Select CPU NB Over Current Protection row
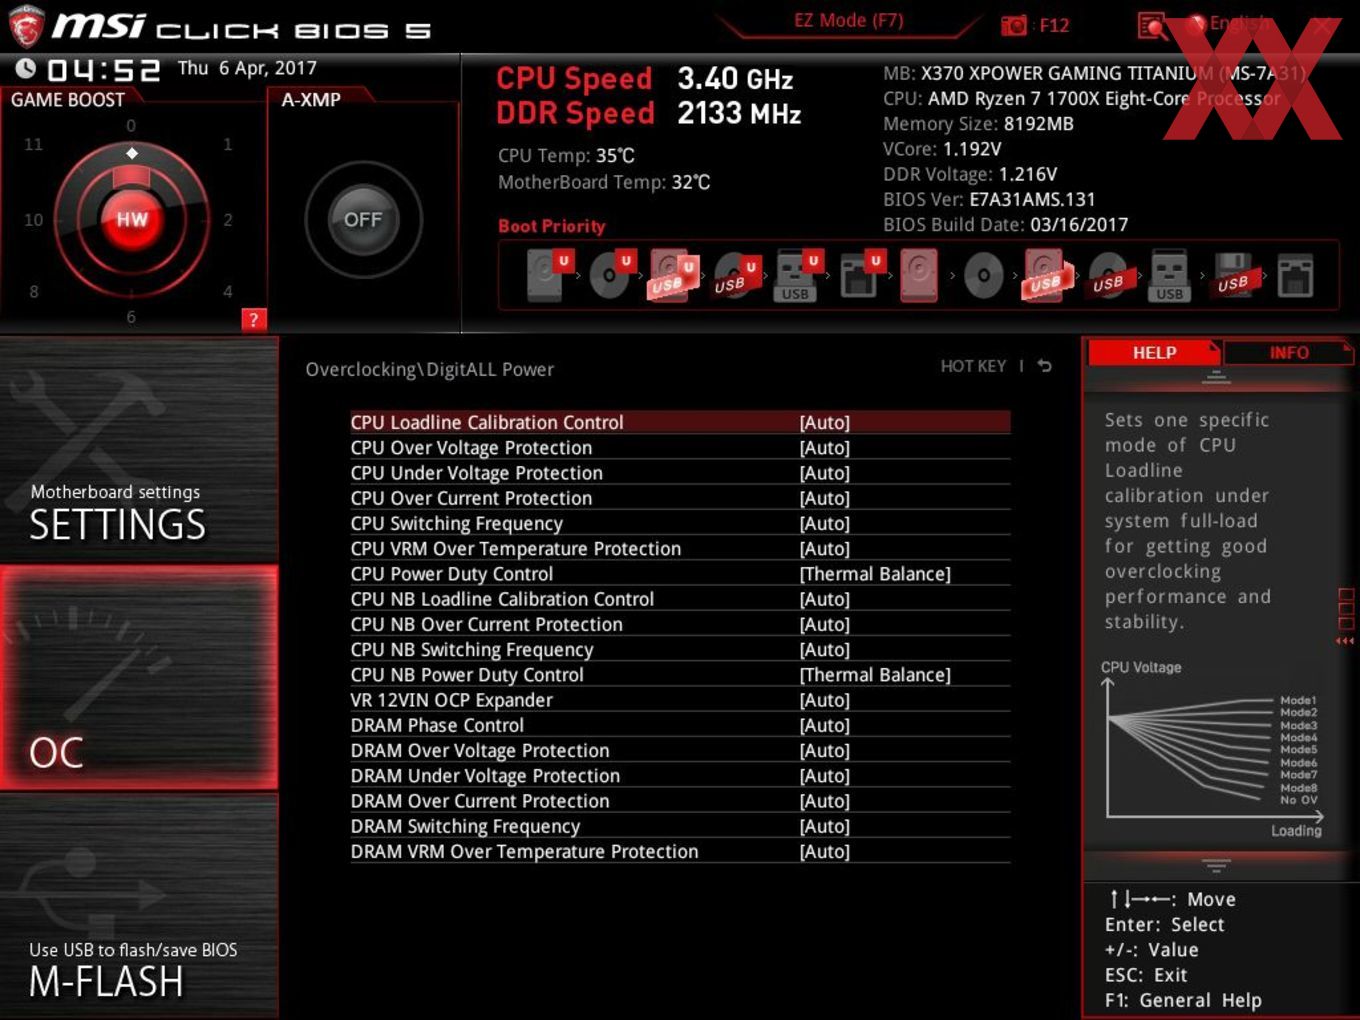The width and height of the screenshot is (1360, 1020). coord(680,624)
